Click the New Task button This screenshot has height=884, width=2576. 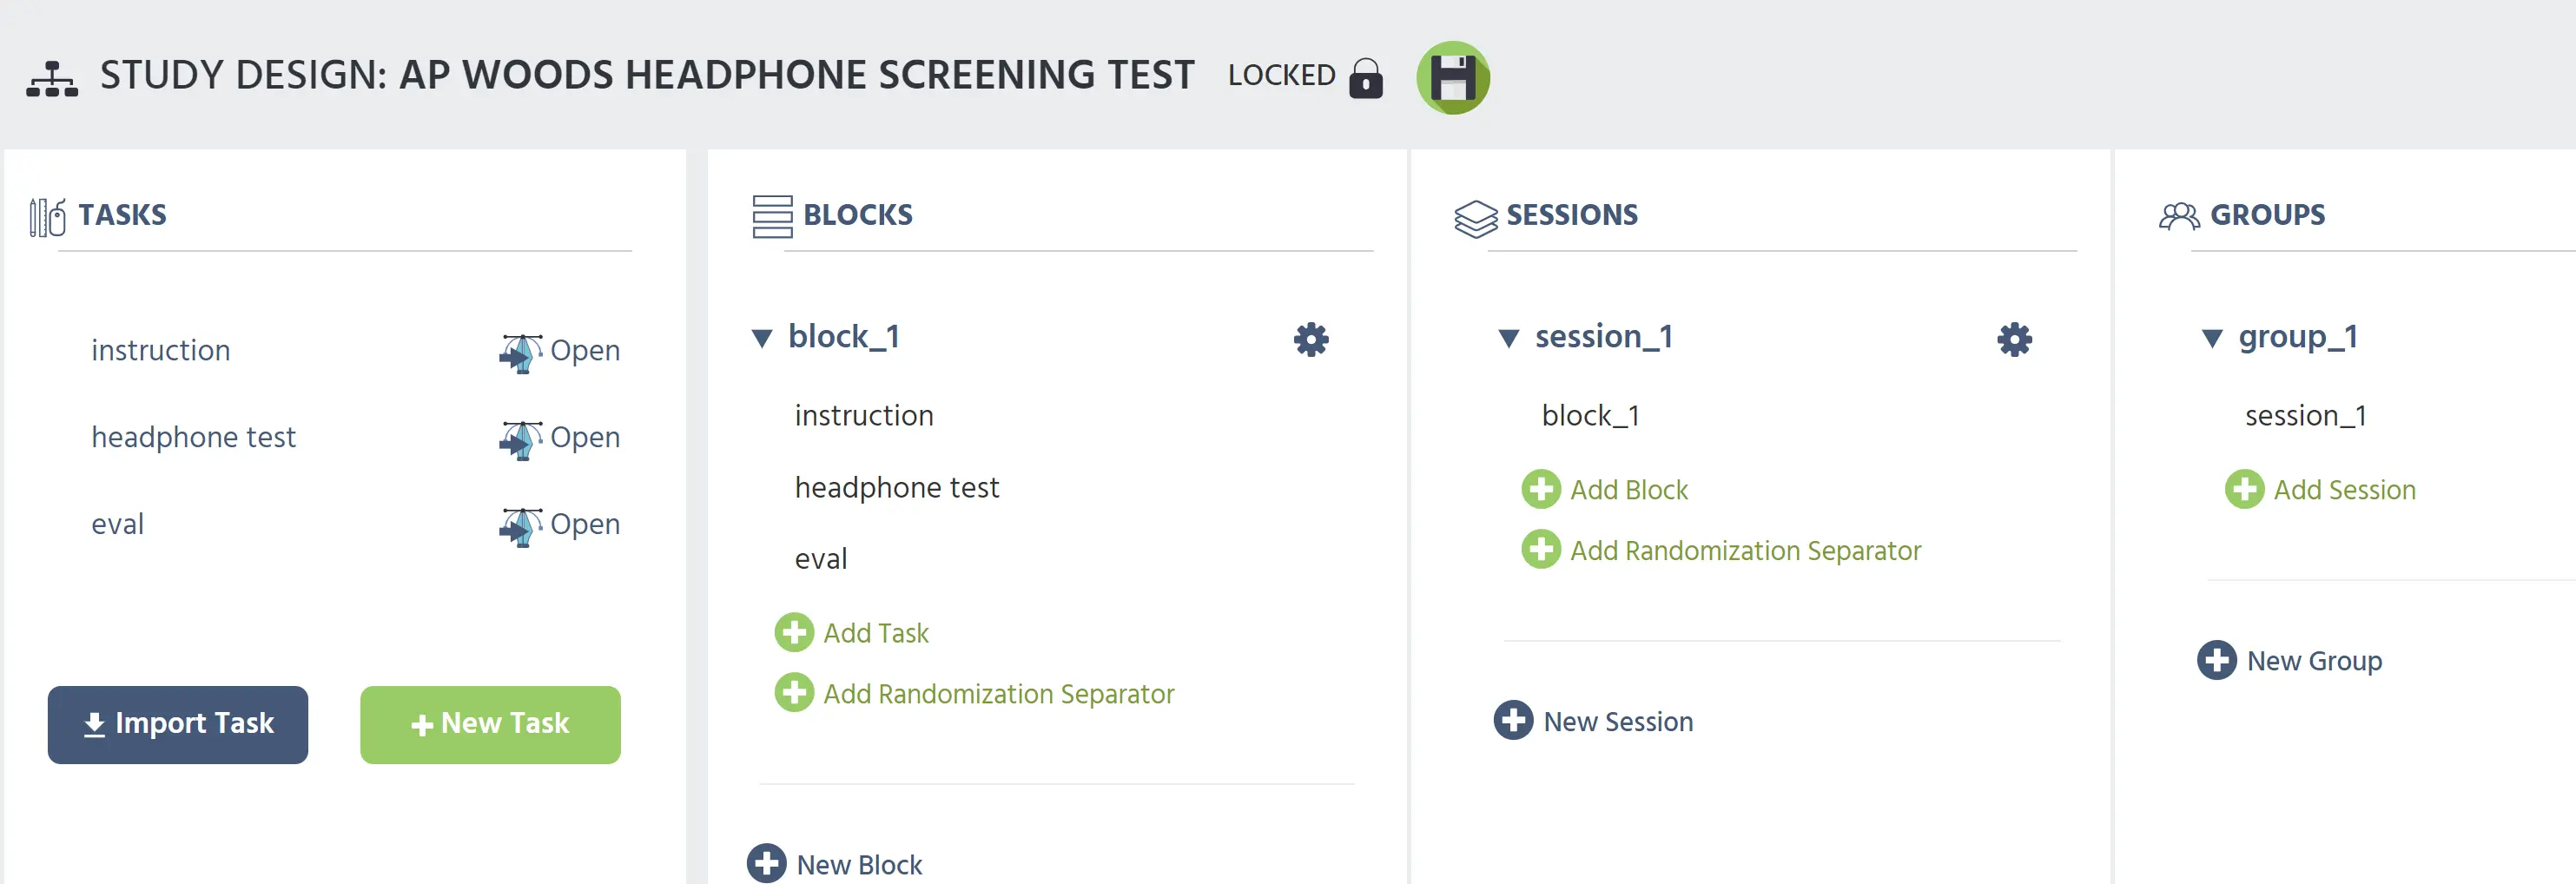click(x=490, y=724)
